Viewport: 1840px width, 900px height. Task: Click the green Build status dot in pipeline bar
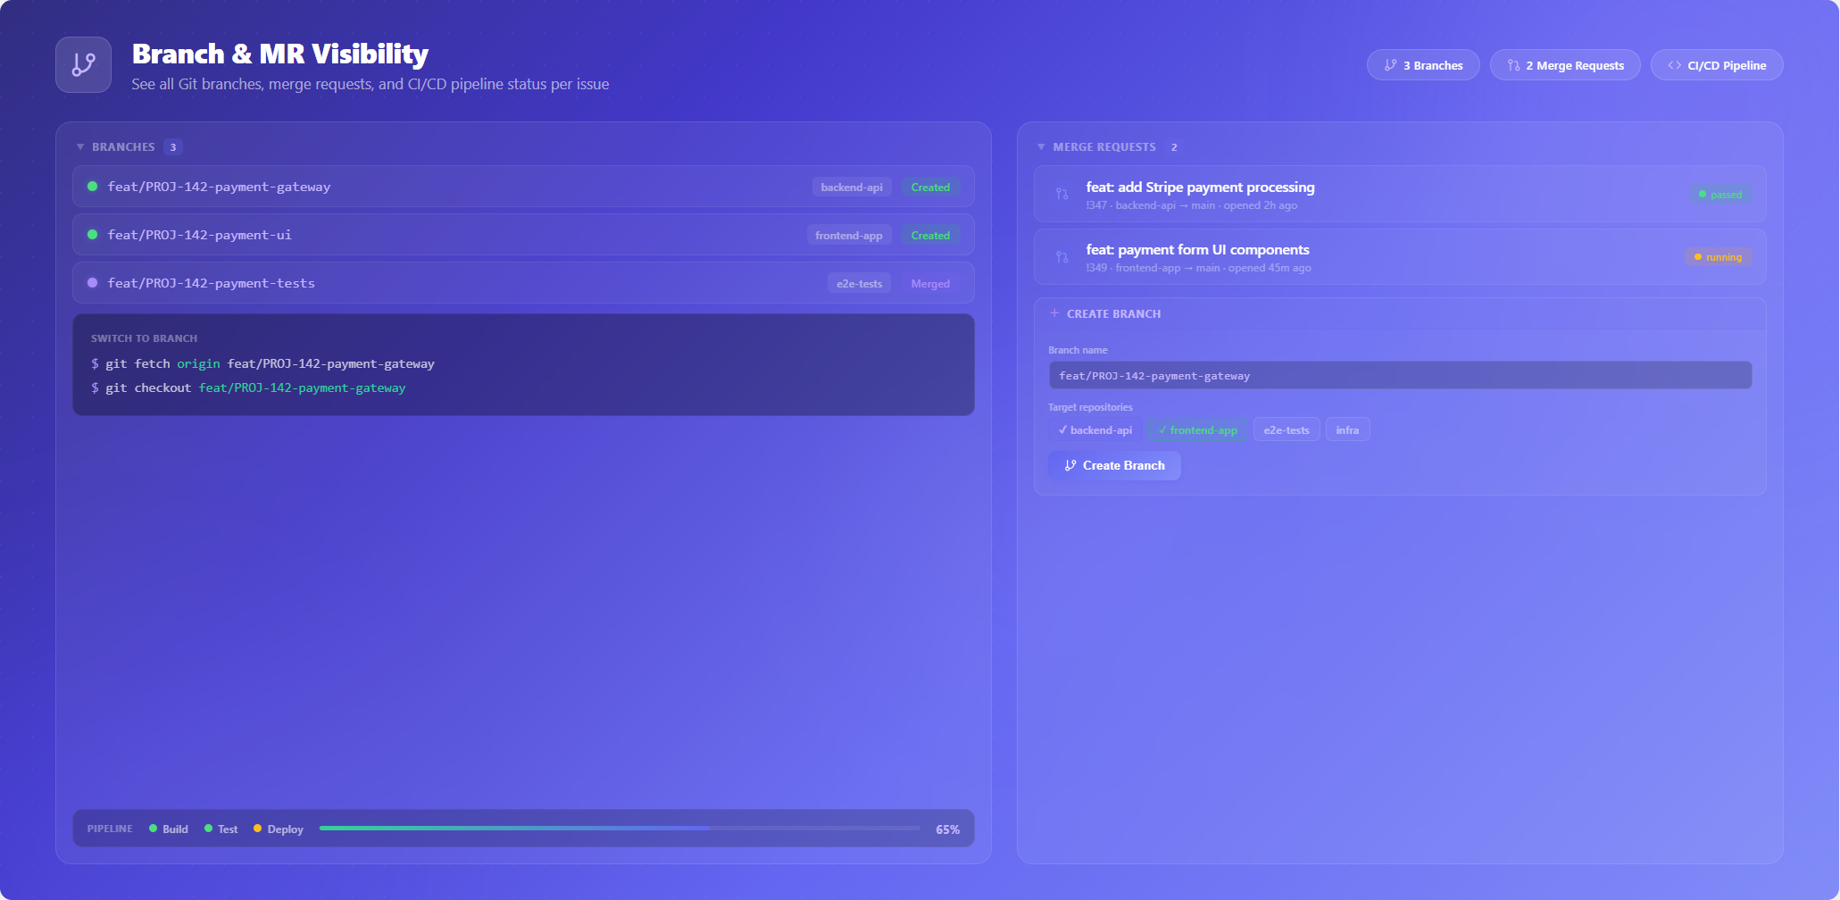[154, 829]
